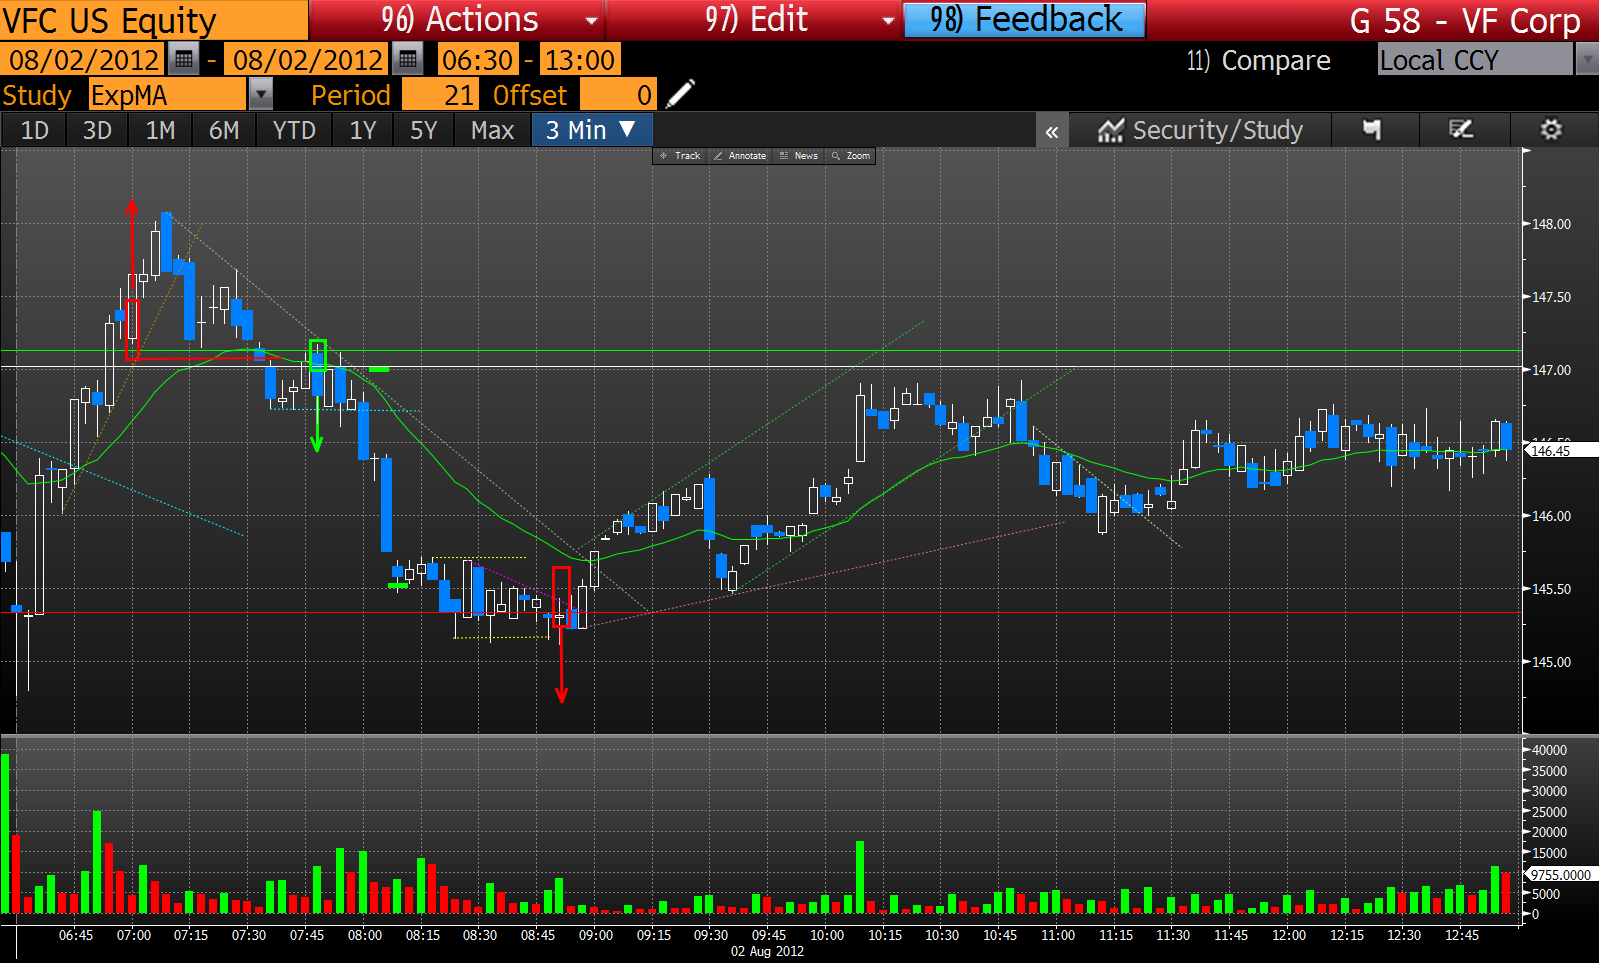This screenshot has height=963, width=1599.
Task: Select the 1D range tab
Action: 35,130
